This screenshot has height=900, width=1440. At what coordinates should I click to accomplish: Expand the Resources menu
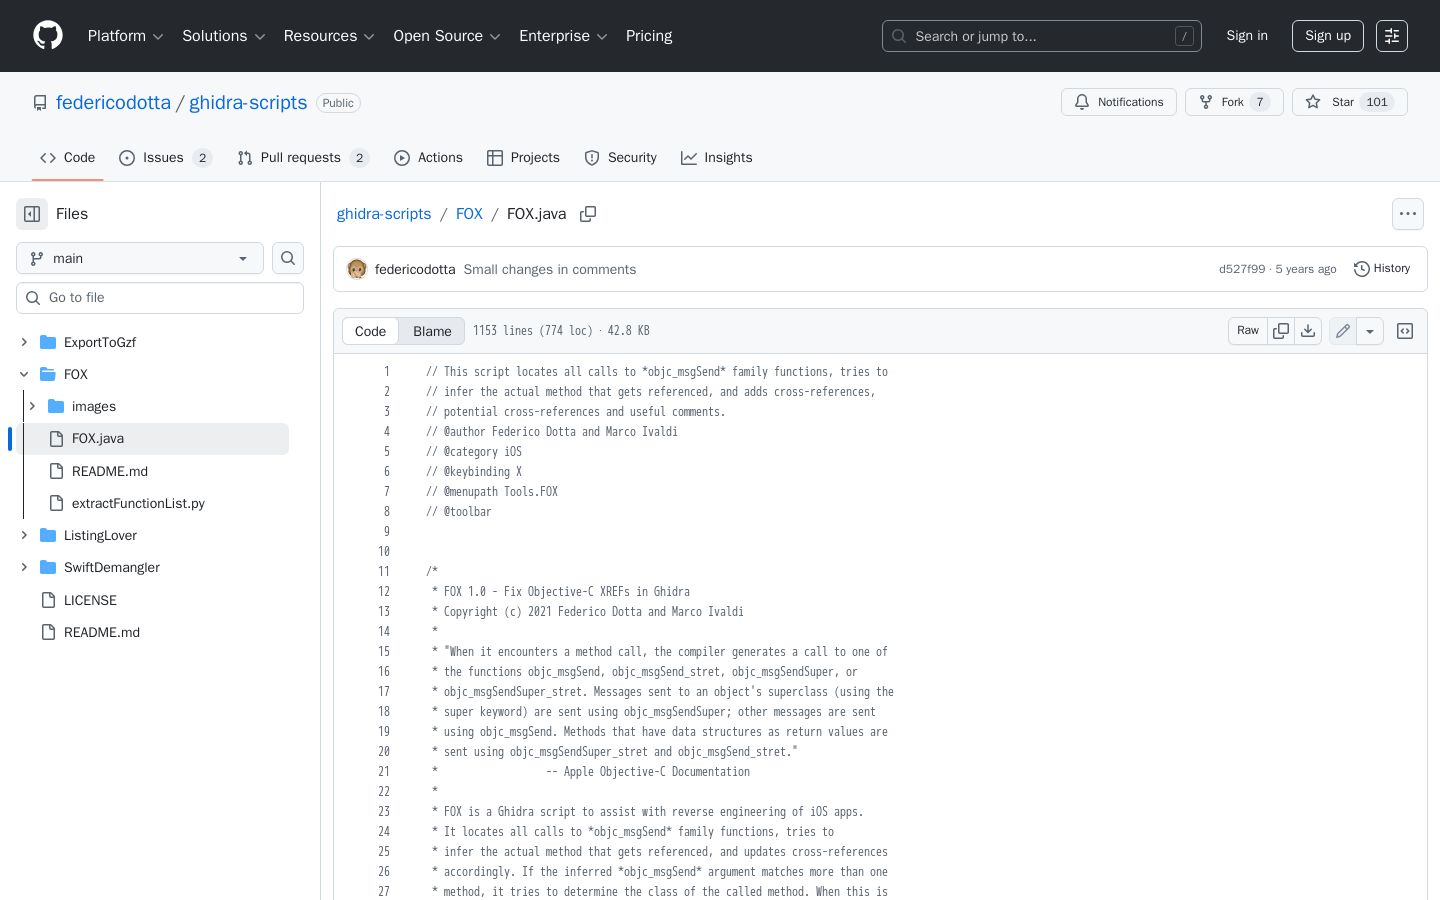pyautogui.click(x=329, y=36)
